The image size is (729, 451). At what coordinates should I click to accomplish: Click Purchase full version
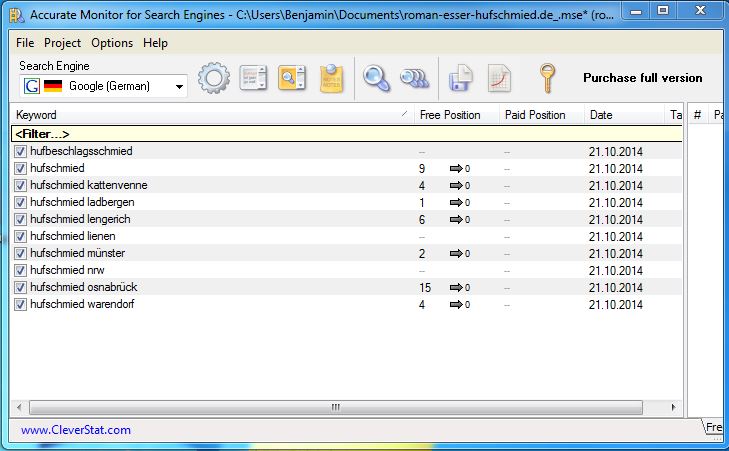coord(643,78)
